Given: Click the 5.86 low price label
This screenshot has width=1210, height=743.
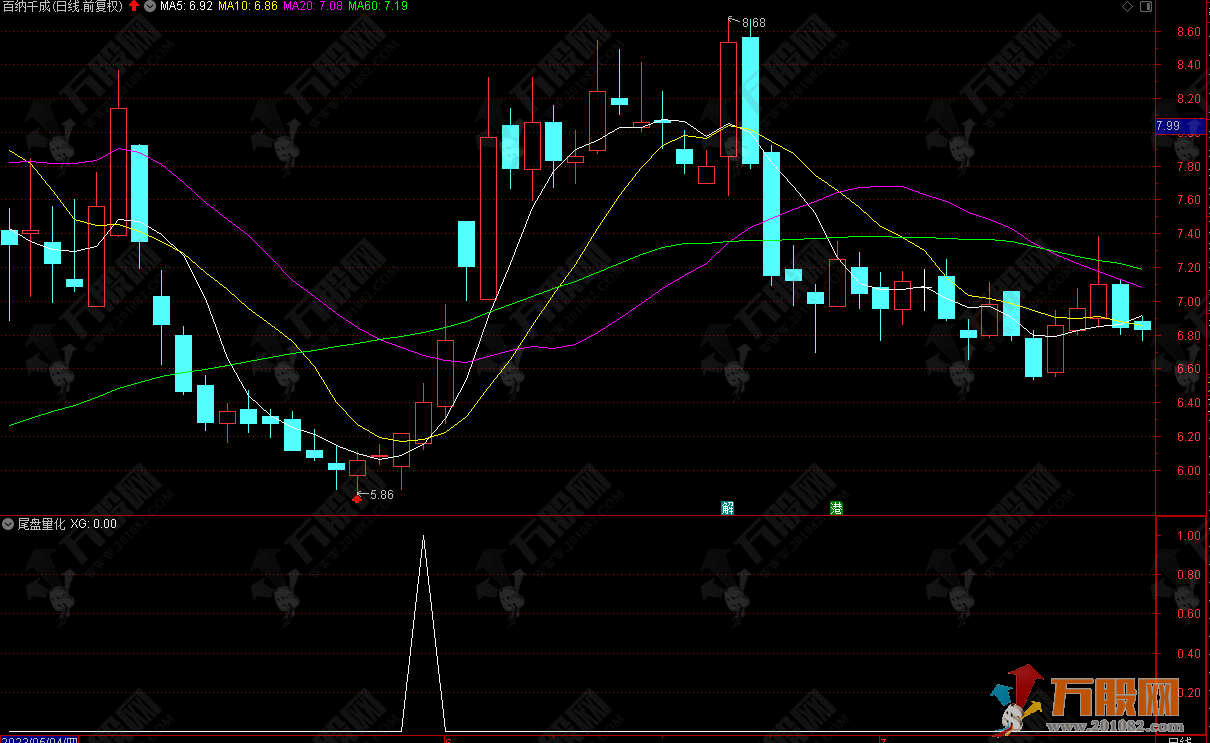Looking at the screenshot, I should [x=382, y=494].
